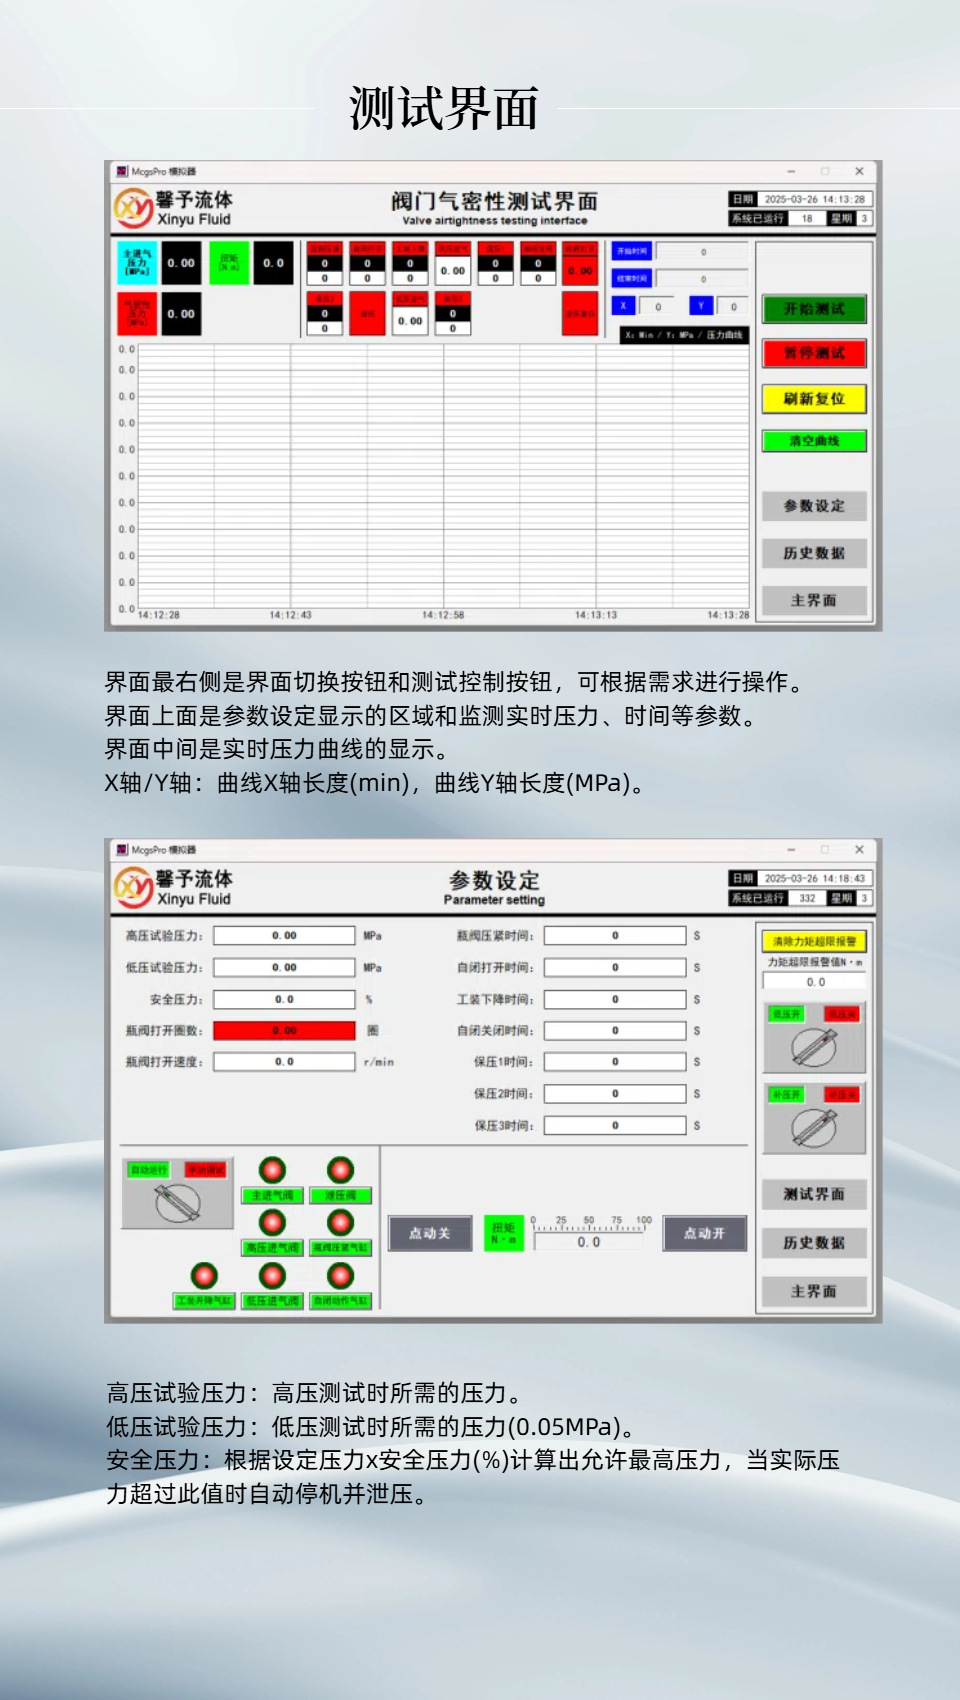Image resolution: width=960 pixels, height=1700 pixels.
Task: Click the 保压2时间 input field
Action: tap(615, 1094)
